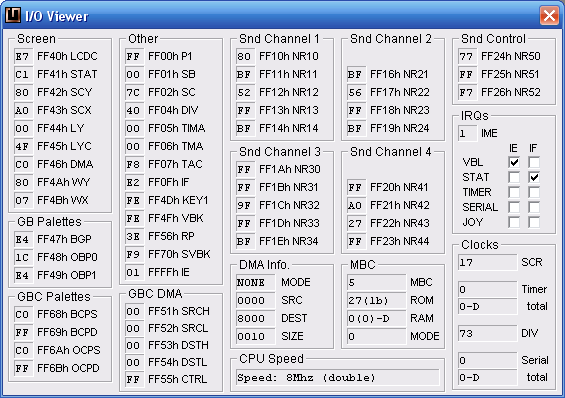Toggle the STAT IE checkbox
The image size is (565, 398).
click(514, 177)
